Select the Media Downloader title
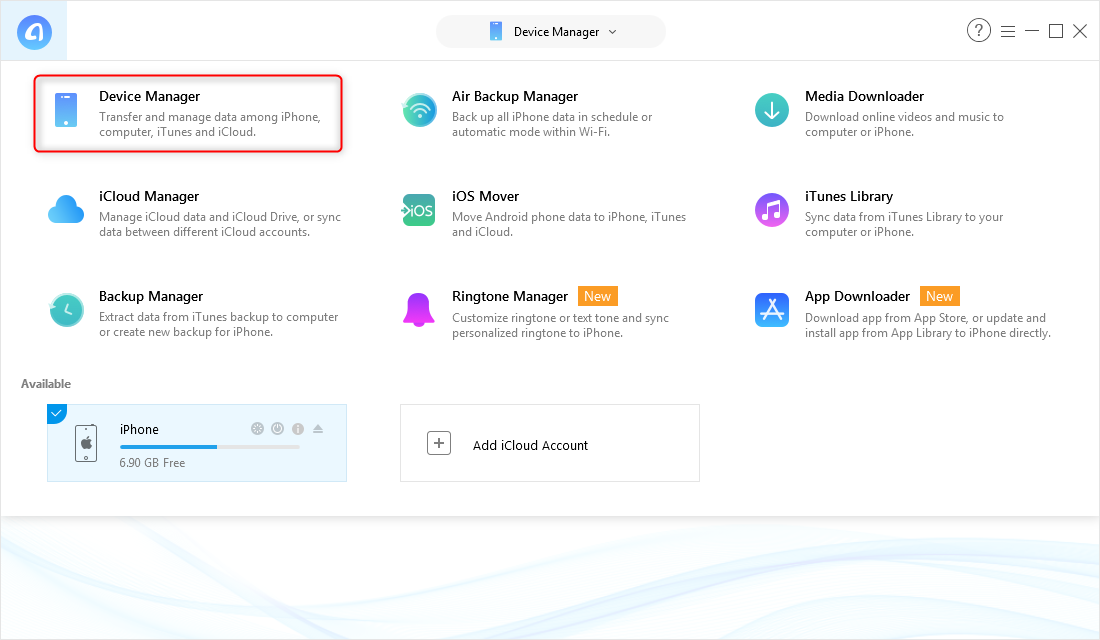This screenshot has height=640, width=1100. pyautogui.click(x=864, y=96)
